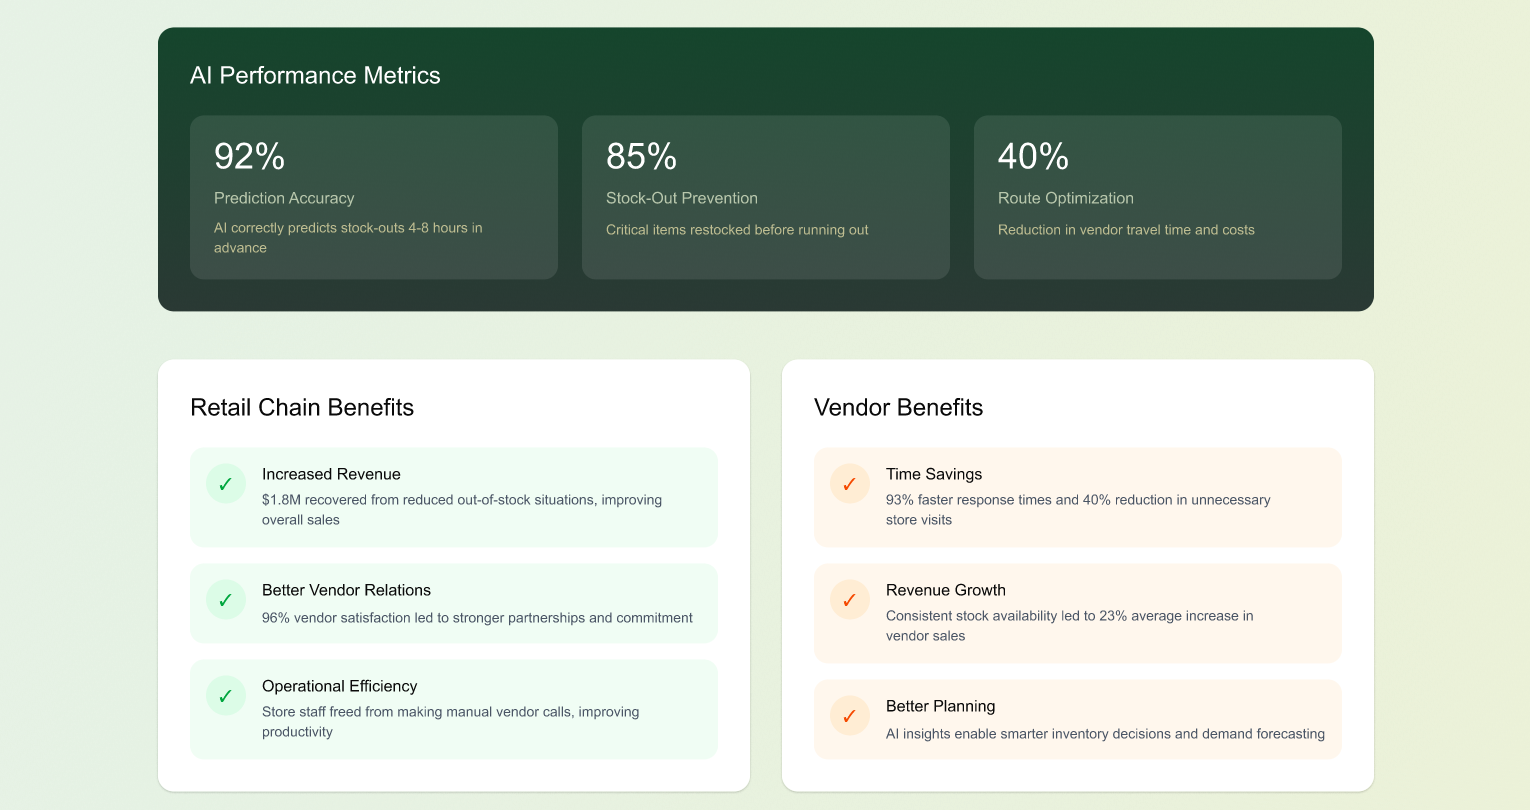This screenshot has height=810, width=1530.
Task: Click the orange checkmark beside Time Savings
Action: tap(850, 484)
